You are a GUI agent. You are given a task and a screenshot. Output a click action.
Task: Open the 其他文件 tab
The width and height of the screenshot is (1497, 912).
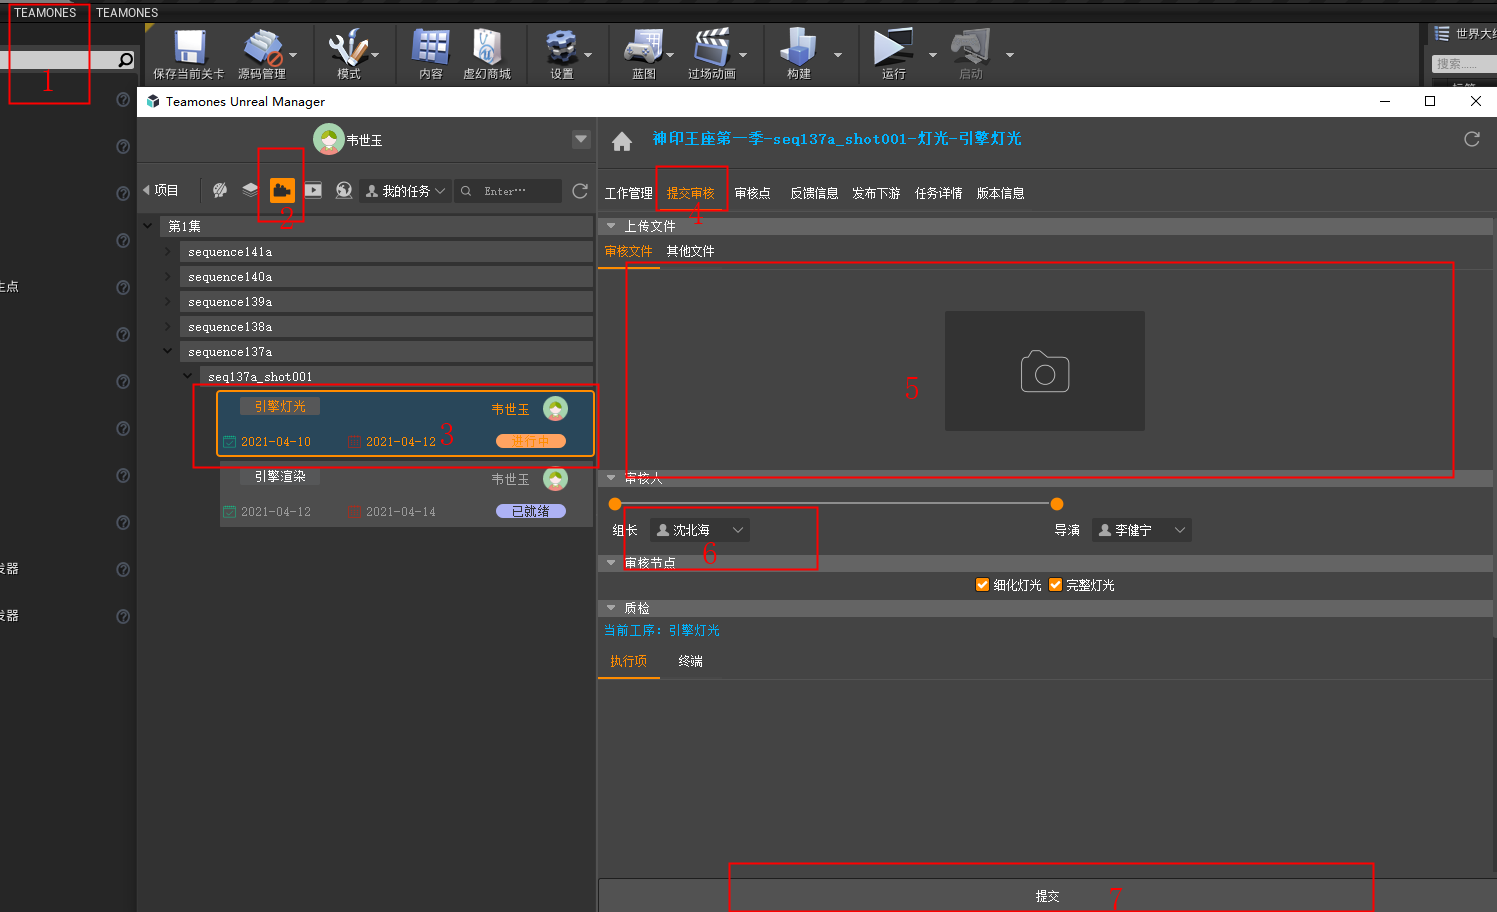click(690, 251)
